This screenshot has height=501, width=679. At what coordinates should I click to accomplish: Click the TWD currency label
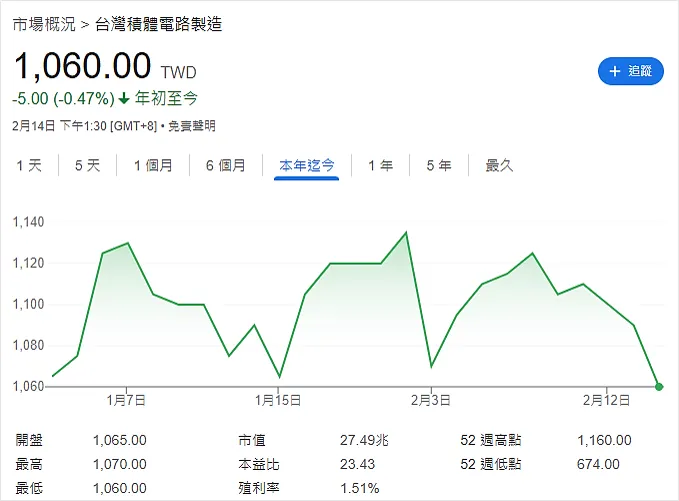tap(178, 72)
